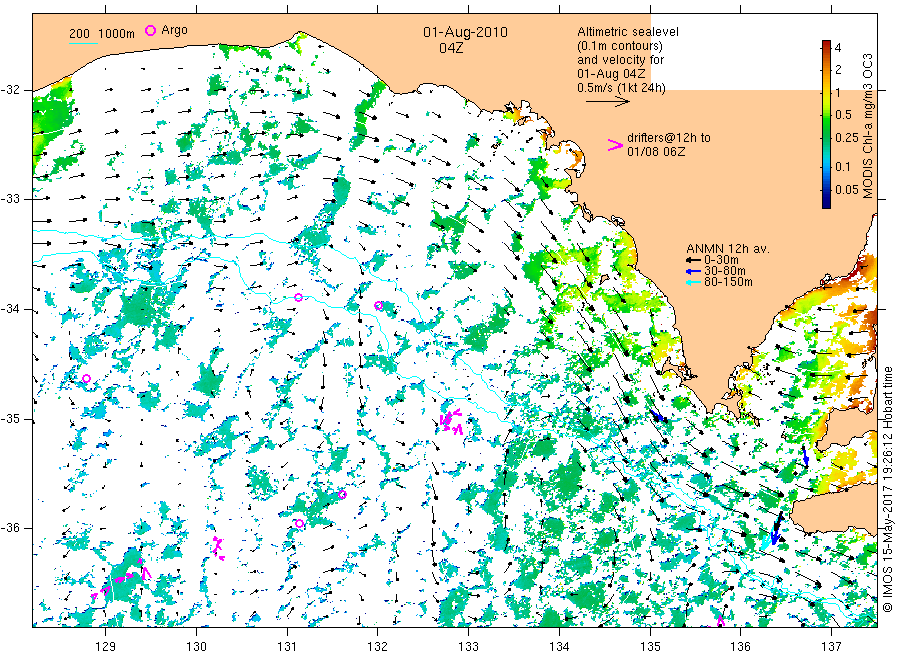Screen dimensions: 900x660
Task: Click the '30-80m' depth label
Action: (x=724, y=271)
